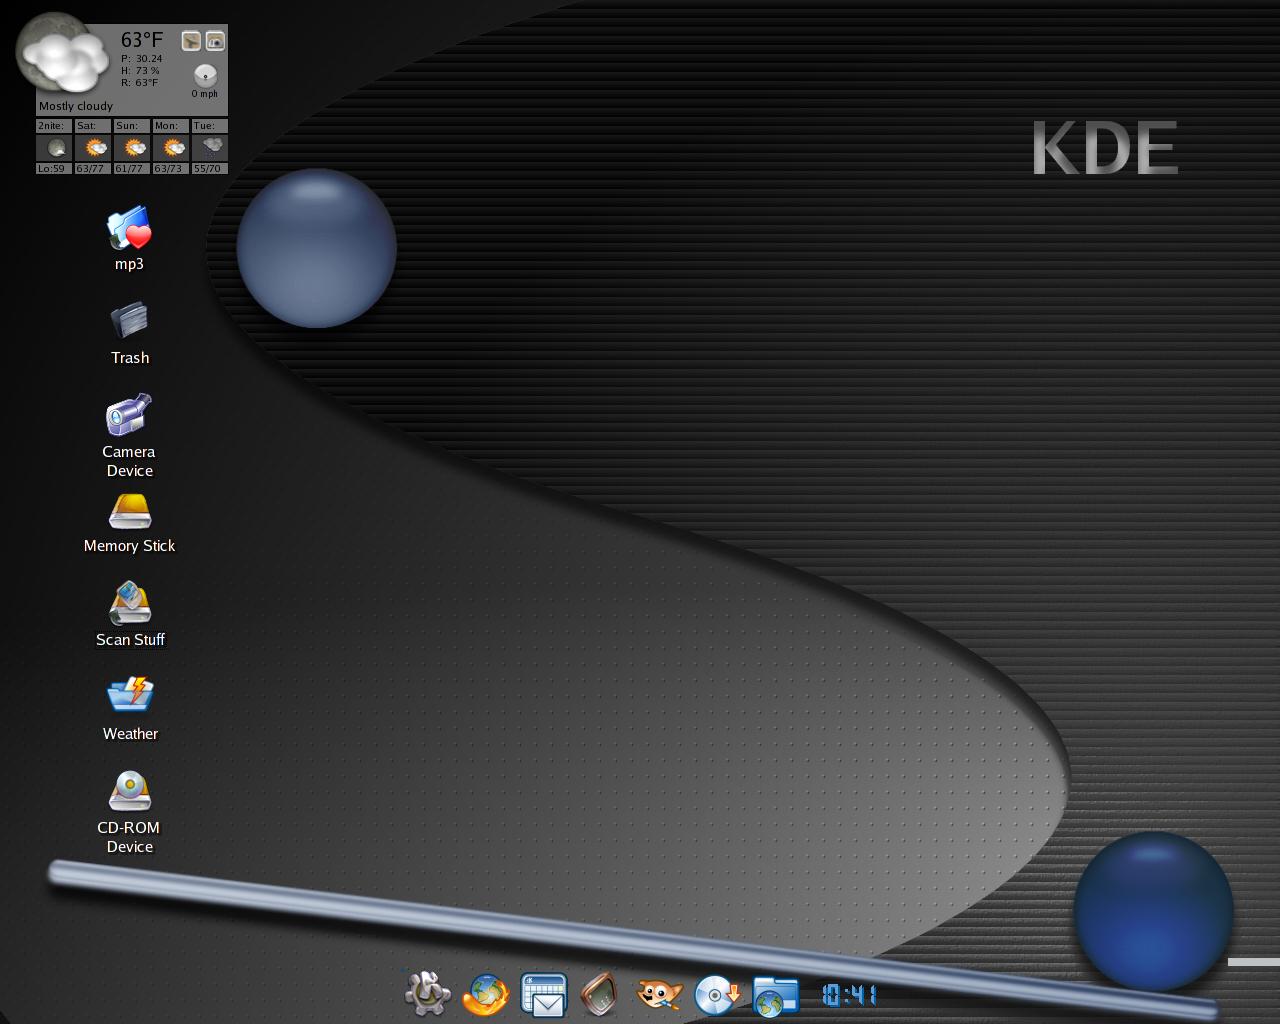Click the 'Mostly cloudy' condition text
Screen dimensions: 1280x1024
76,106
